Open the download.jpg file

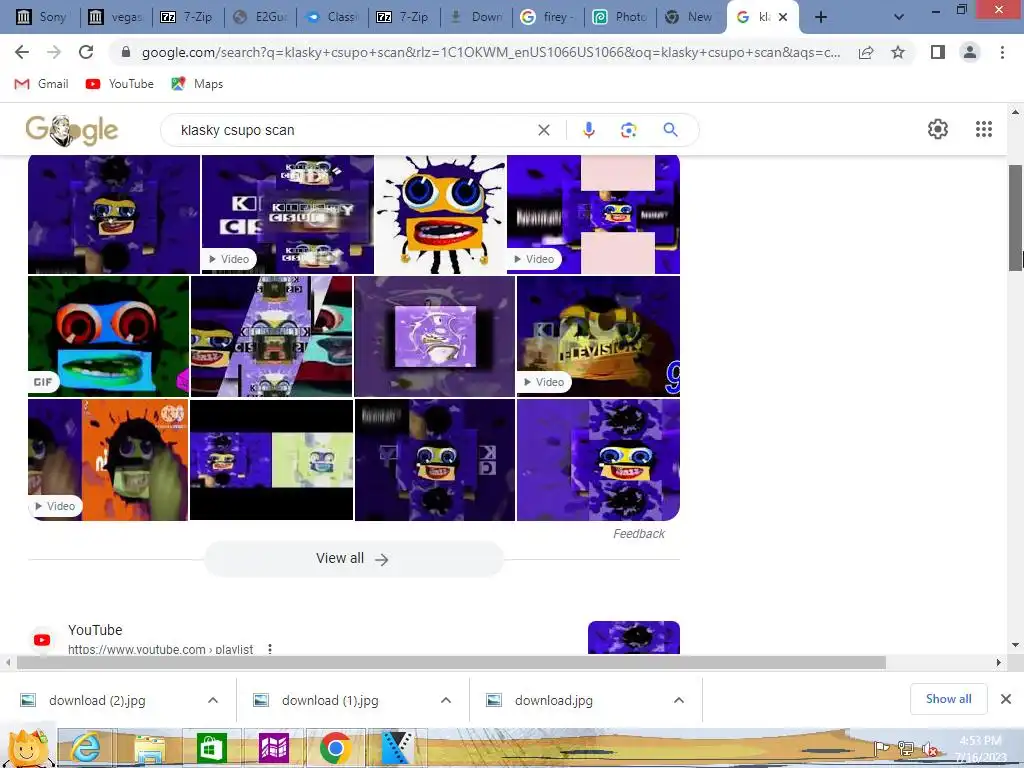[554, 701]
